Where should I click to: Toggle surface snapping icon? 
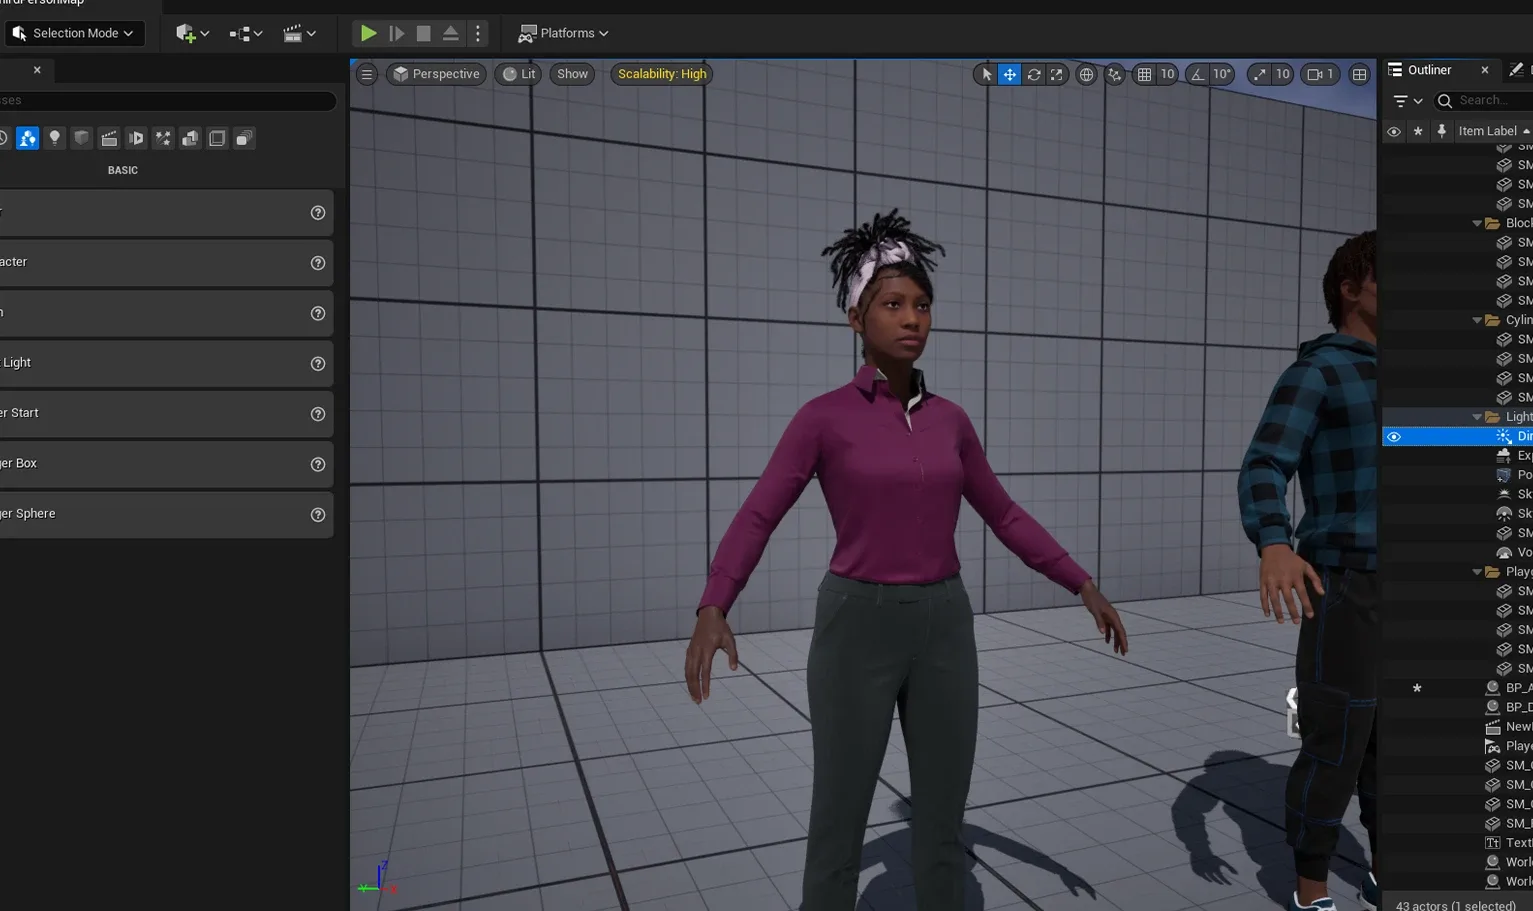coord(1114,74)
